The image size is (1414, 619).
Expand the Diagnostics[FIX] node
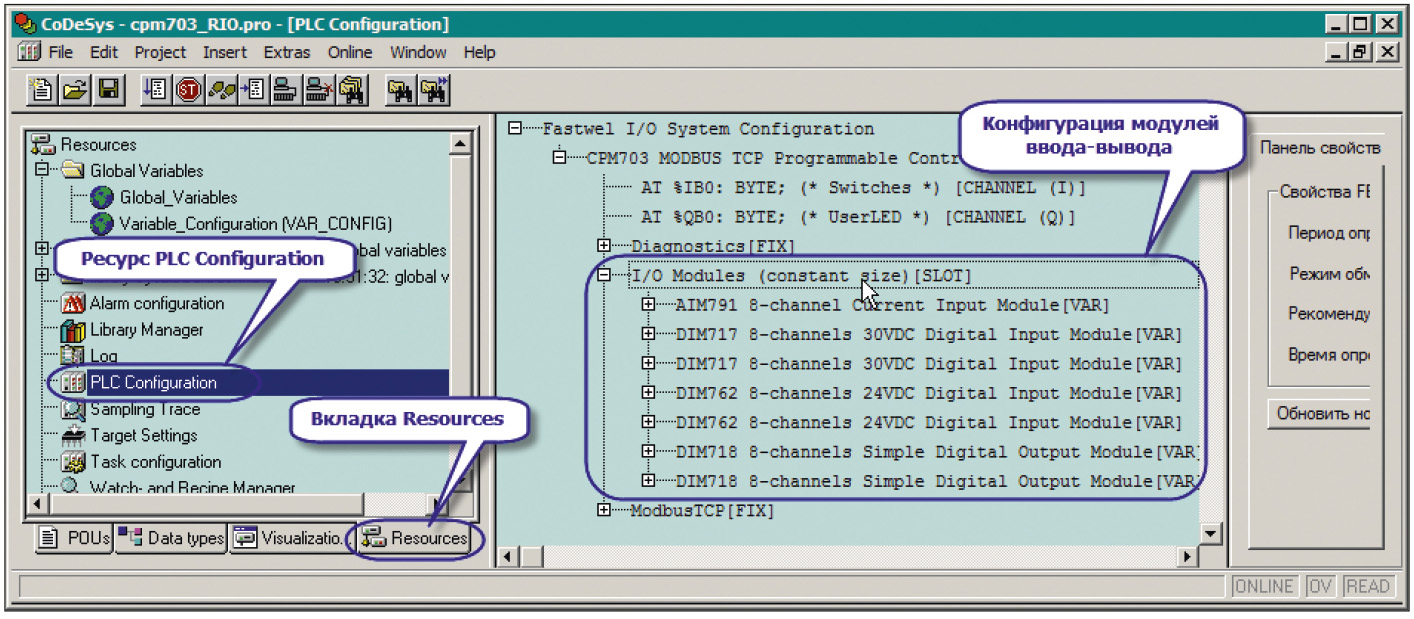pos(603,246)
